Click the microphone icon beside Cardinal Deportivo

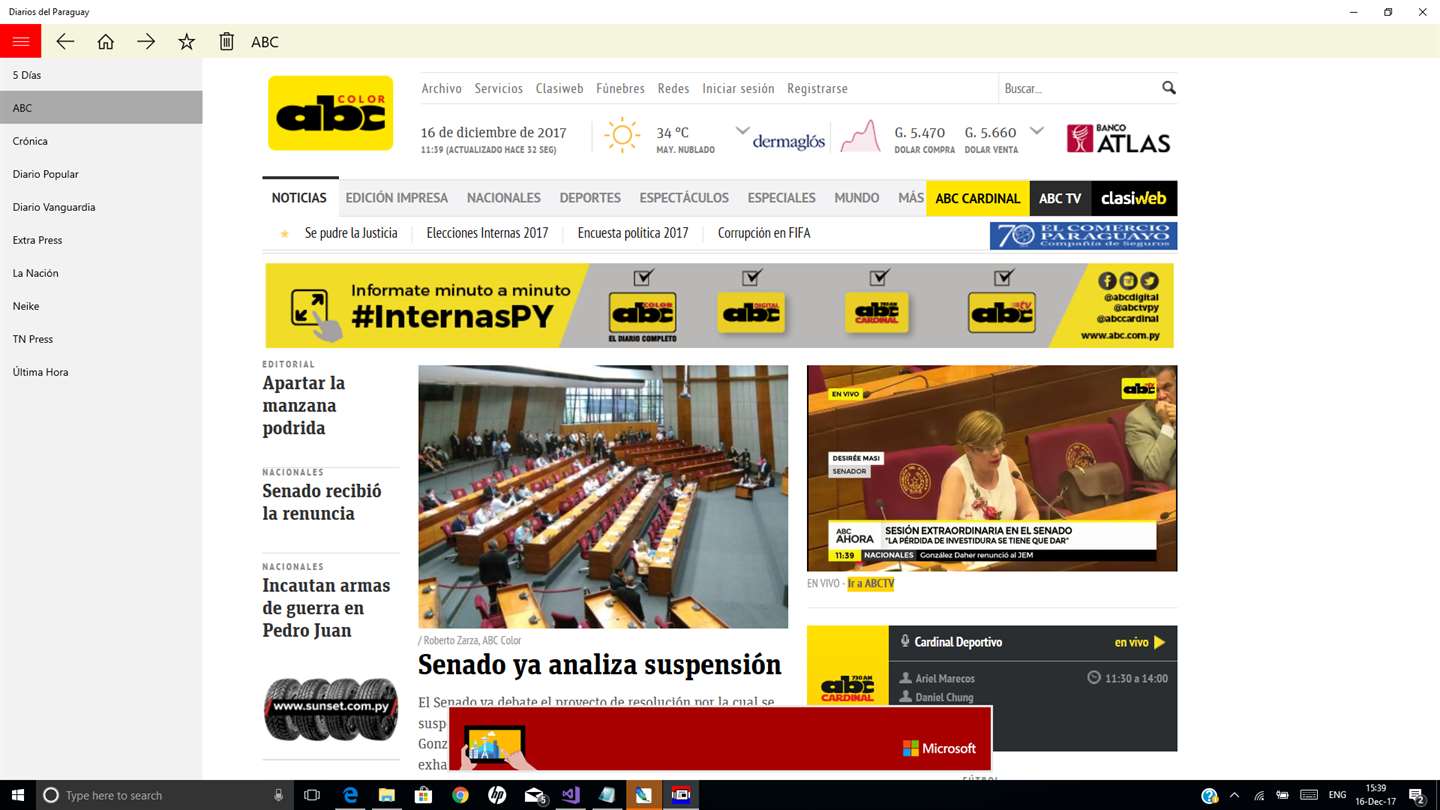coord(905,642)
